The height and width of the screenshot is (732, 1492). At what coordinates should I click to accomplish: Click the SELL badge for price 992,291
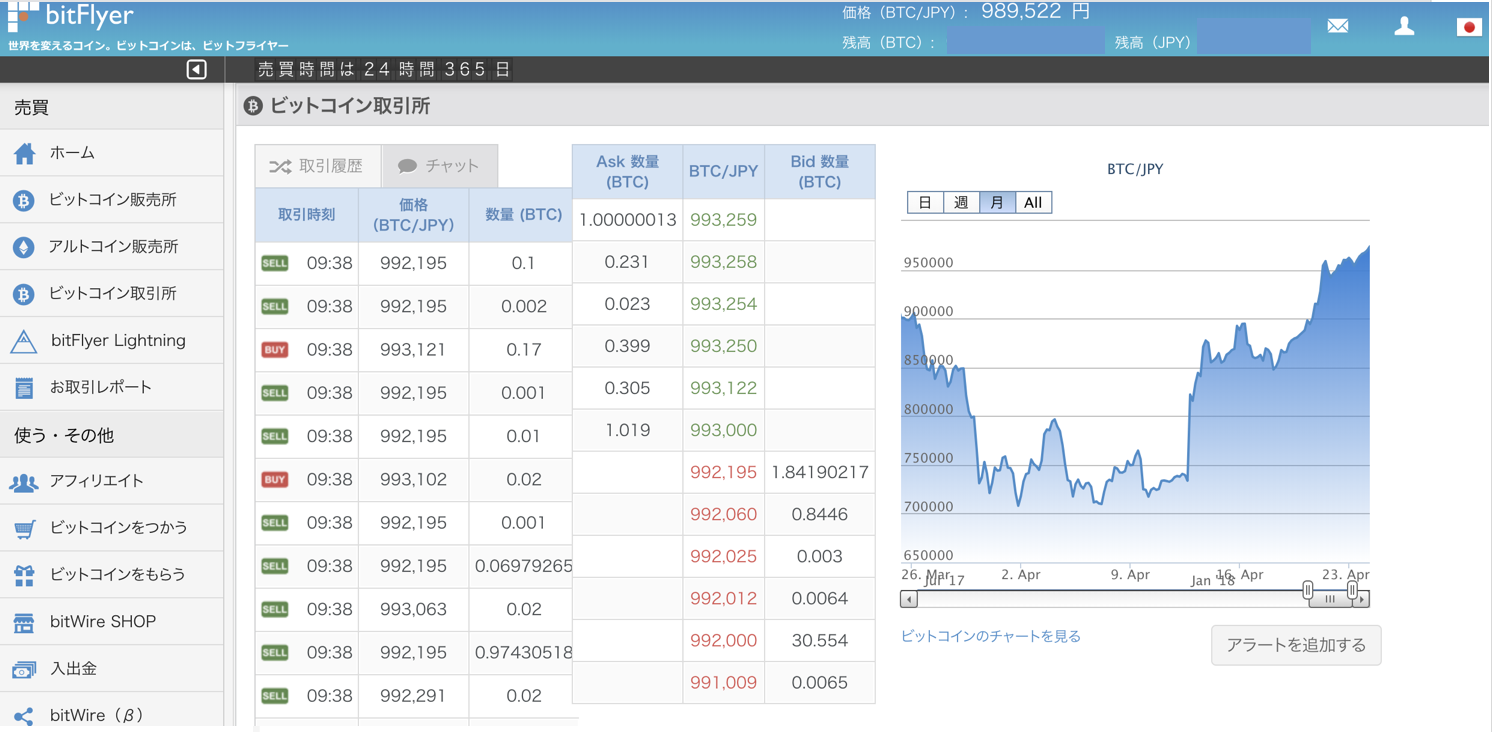click(275, 696)
